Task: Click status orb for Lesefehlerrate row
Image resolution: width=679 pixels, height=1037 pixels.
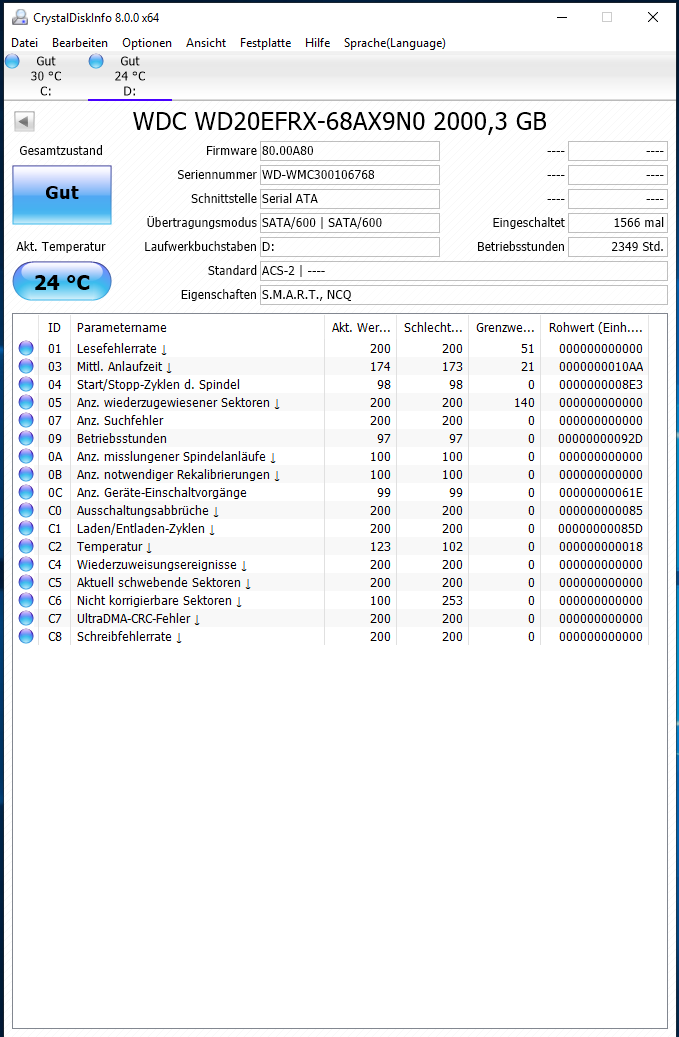Action: 26,349
